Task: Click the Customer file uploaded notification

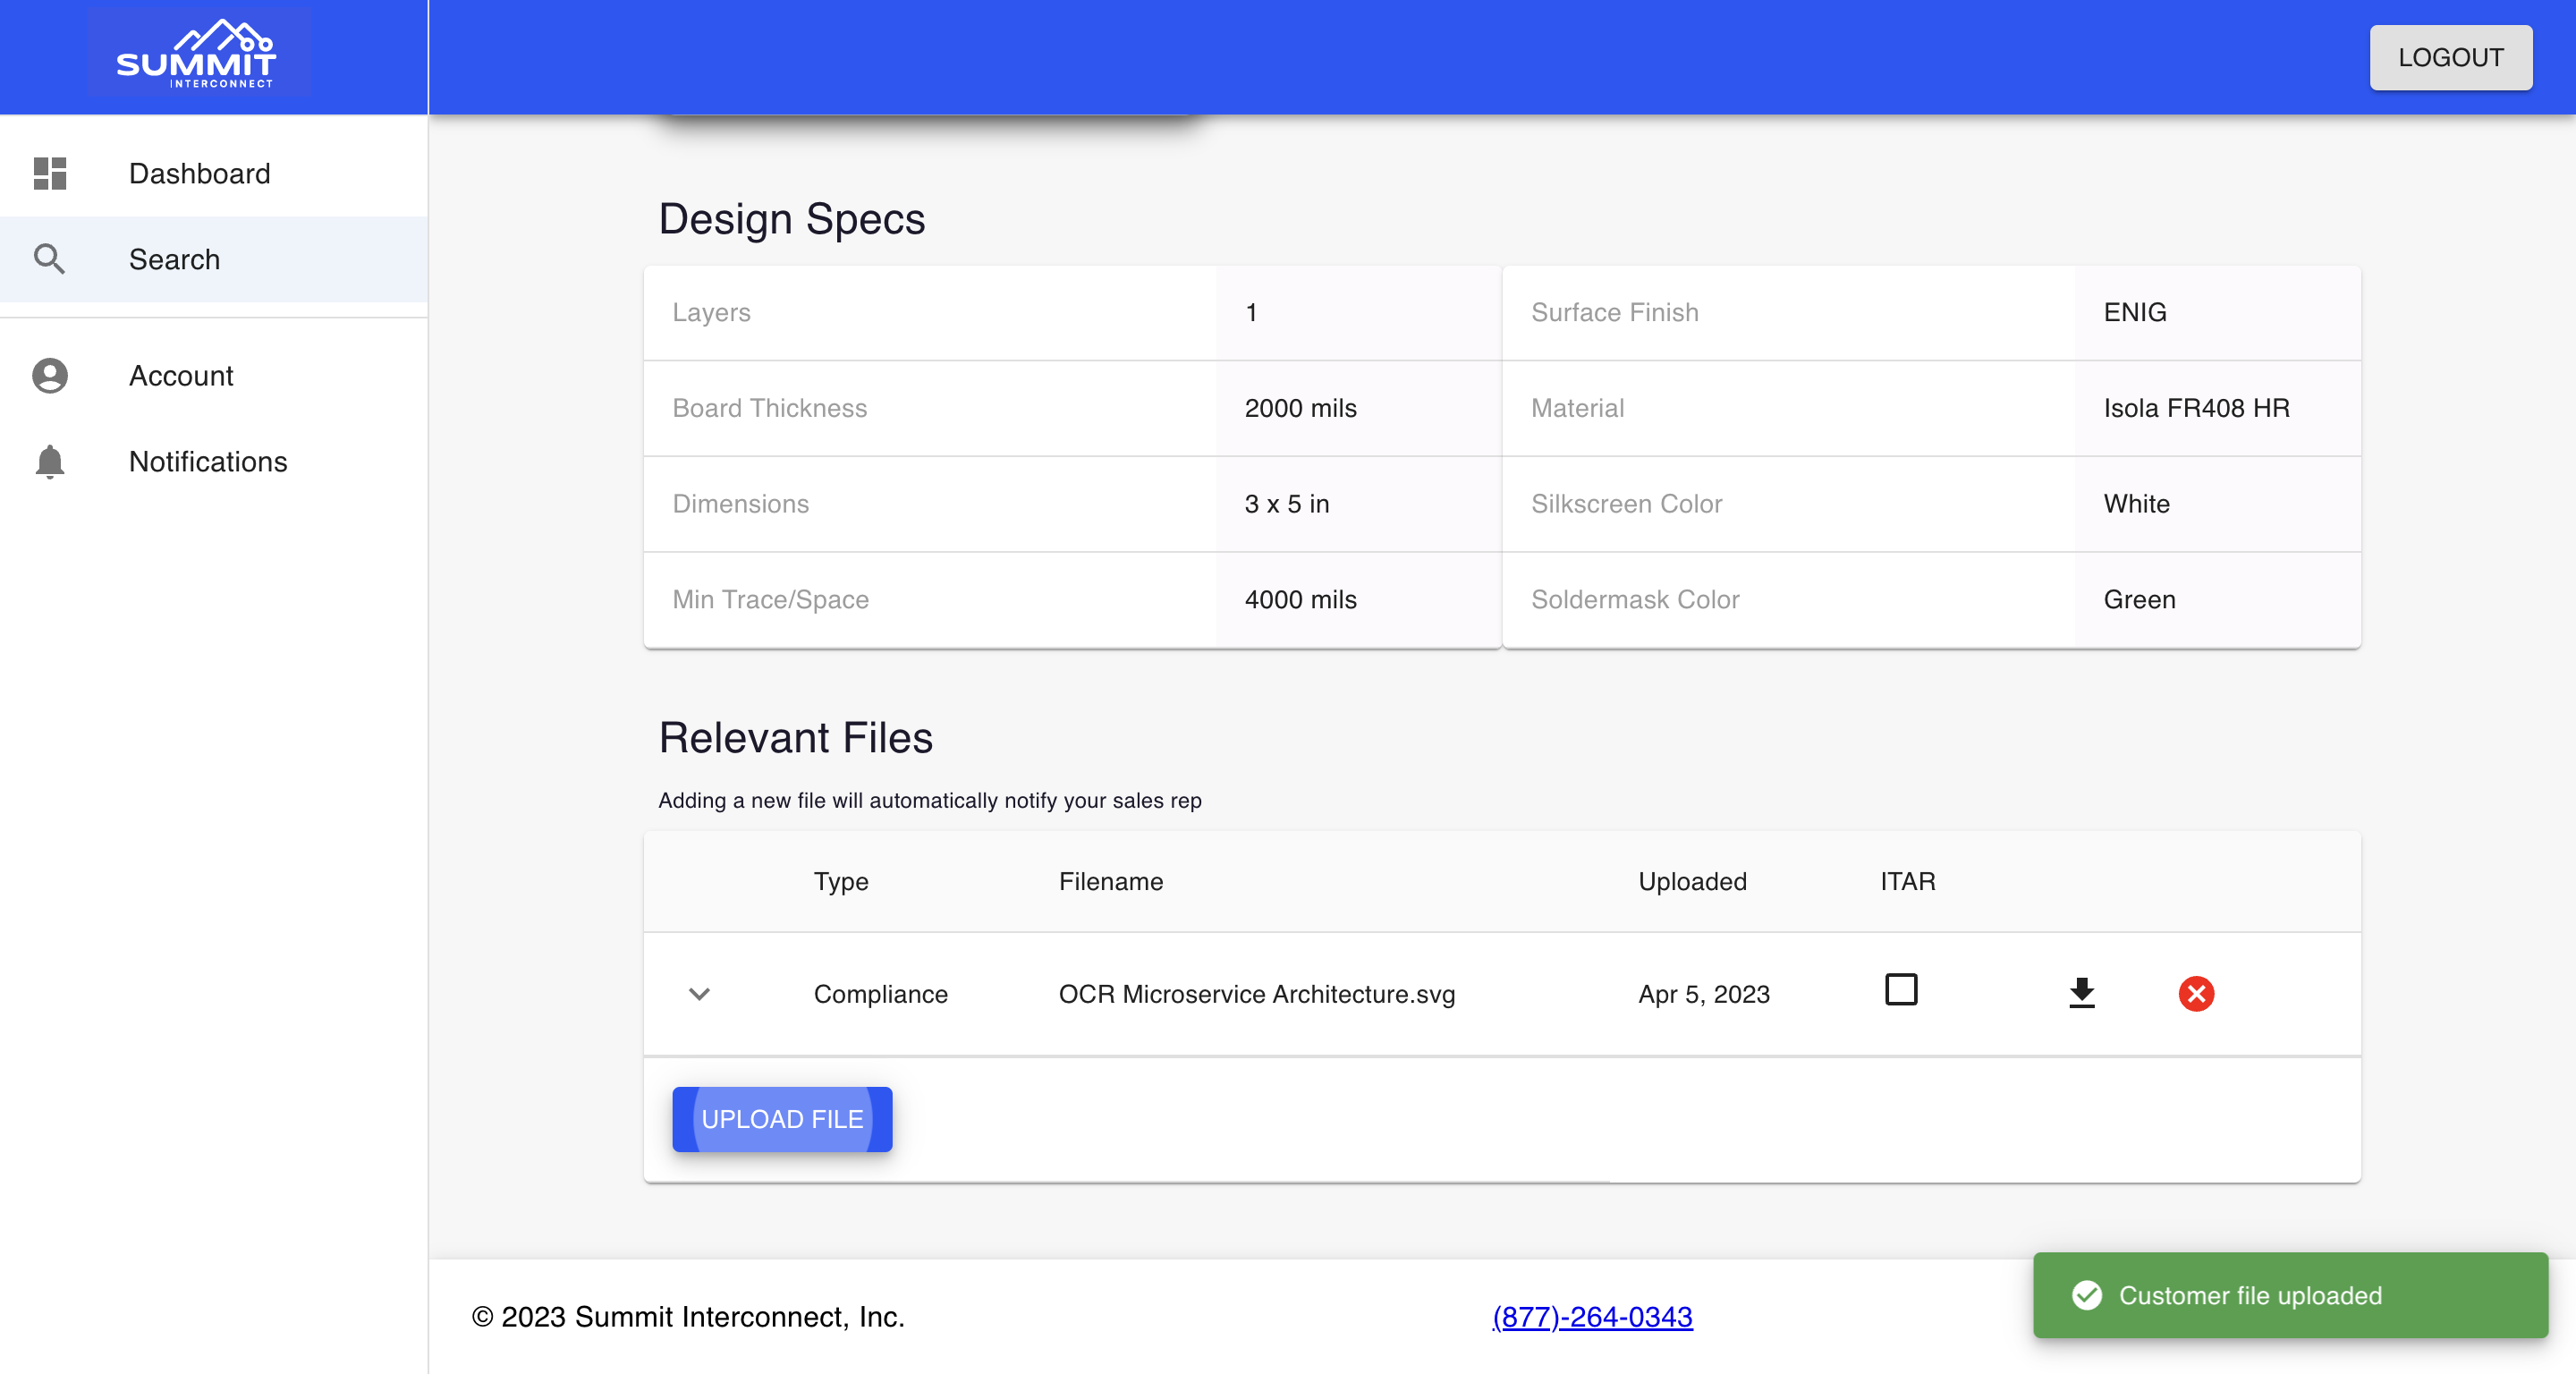Action: (x=2290, y=1295)
